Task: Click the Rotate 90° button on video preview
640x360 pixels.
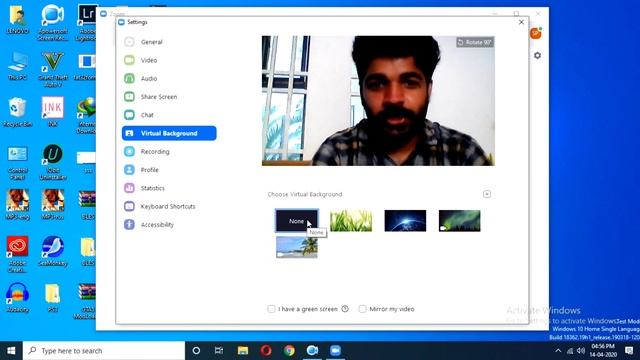Action: [475, 42]
